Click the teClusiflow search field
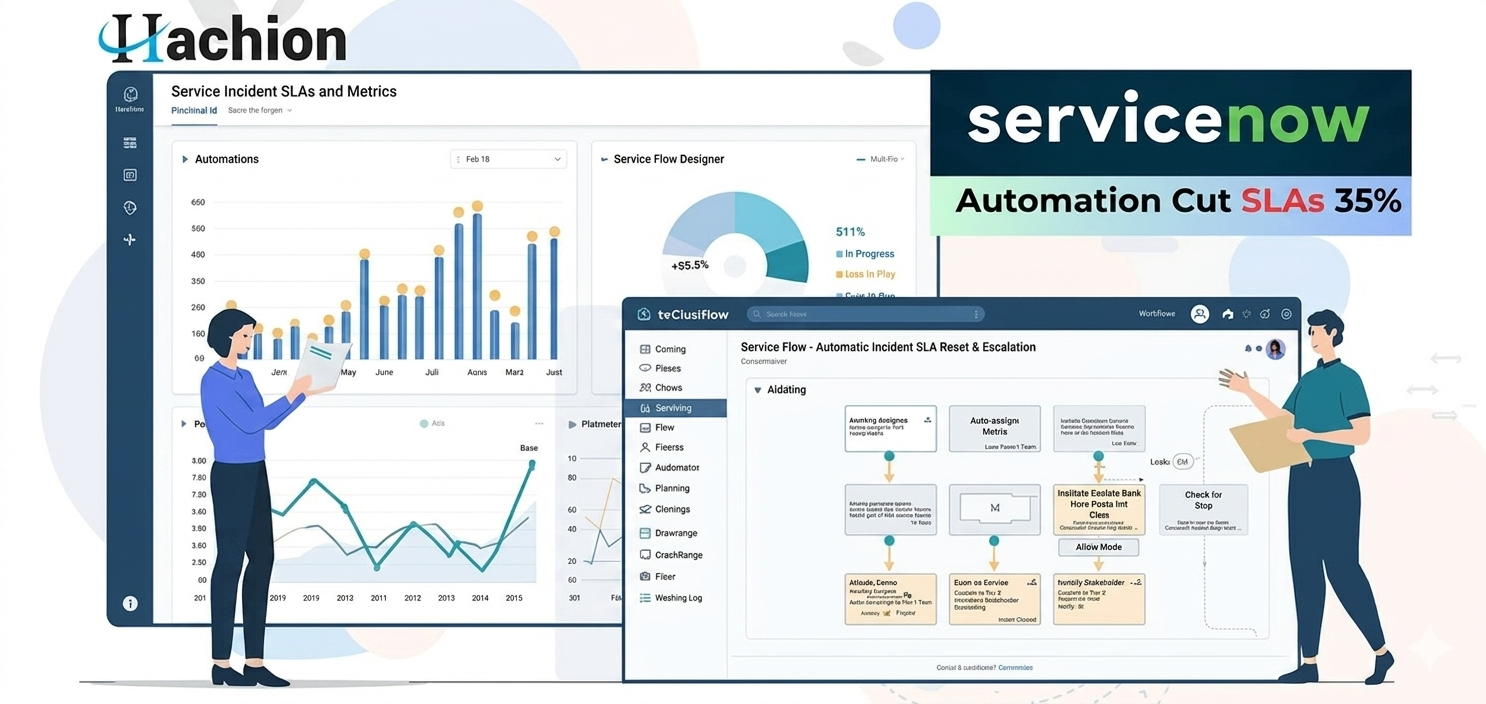The width and height of the screenshot is (1486, 704). click(865, 314)
